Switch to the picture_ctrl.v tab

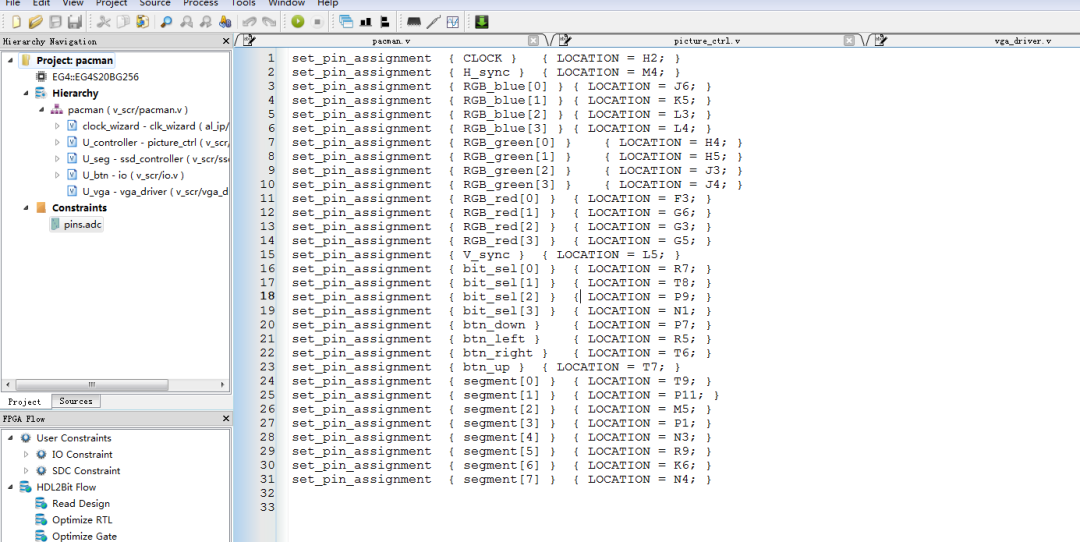[x=707, y=41]
